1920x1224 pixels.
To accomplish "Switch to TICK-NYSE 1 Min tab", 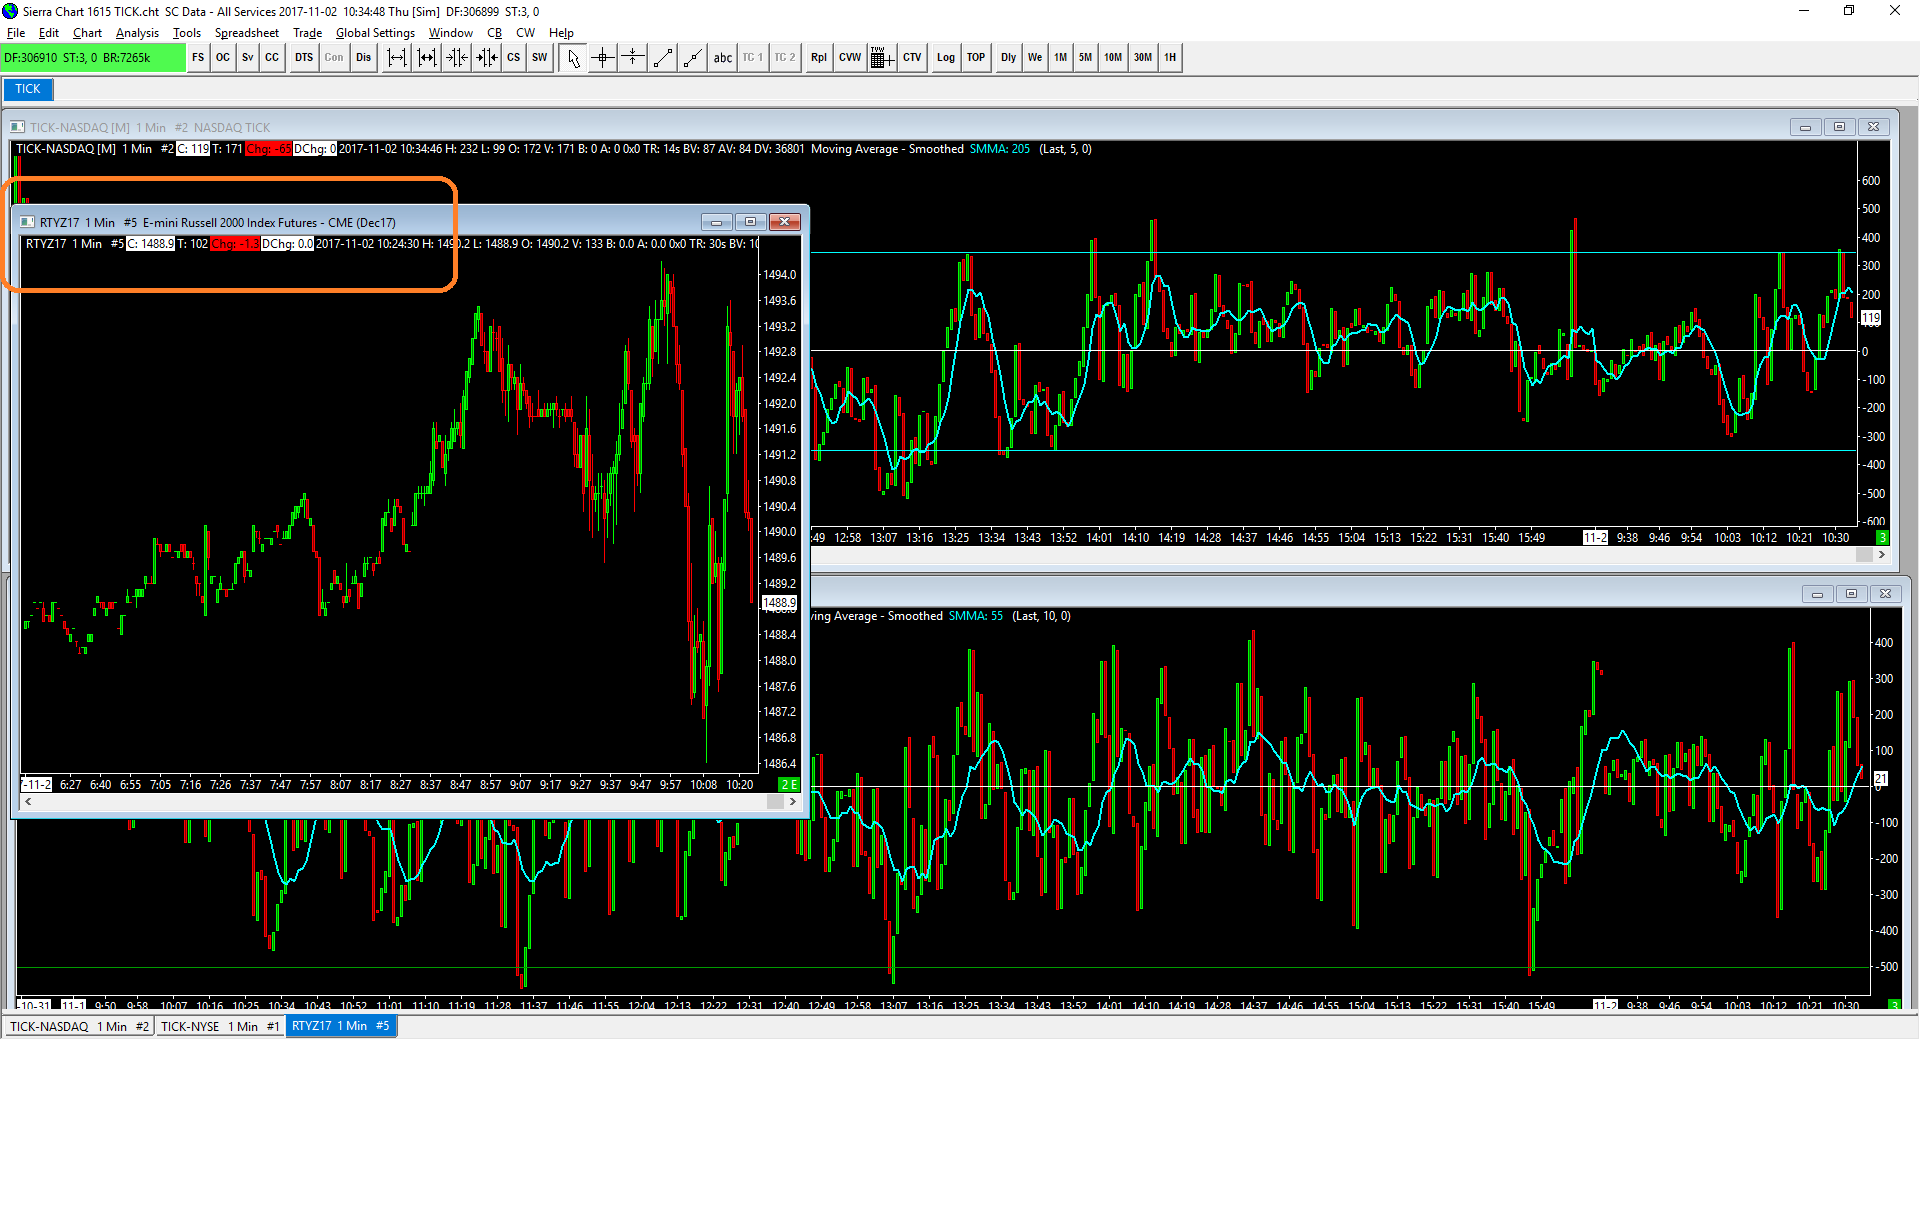I will click(x=220, y=1027).
